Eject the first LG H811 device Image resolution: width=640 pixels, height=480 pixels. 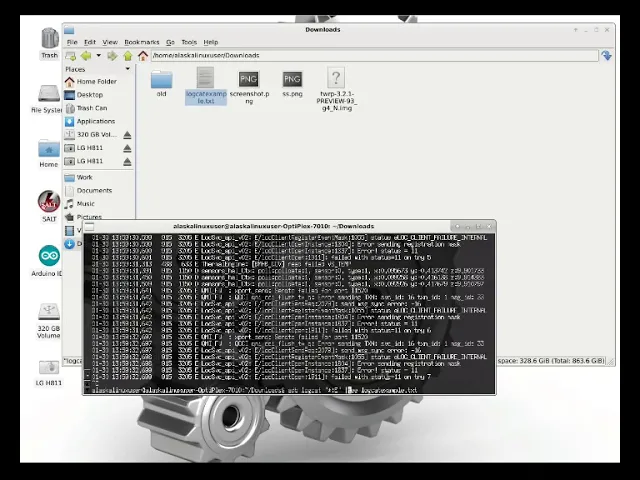tap(127, 148)
